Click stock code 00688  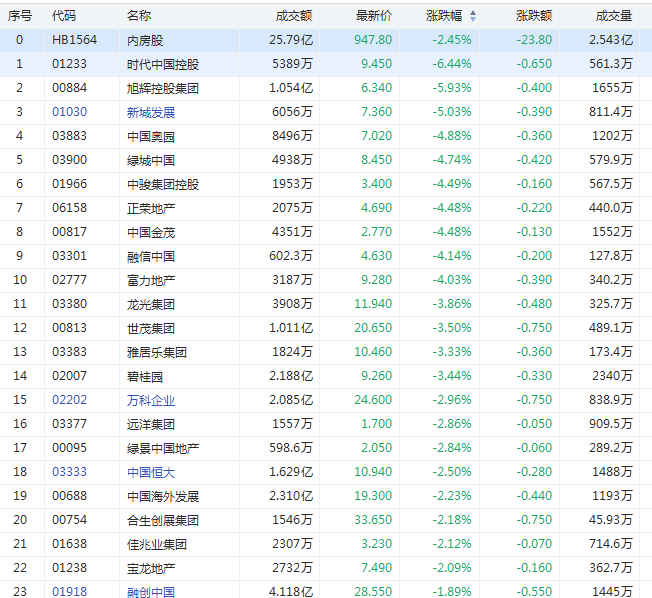point(69,496)
